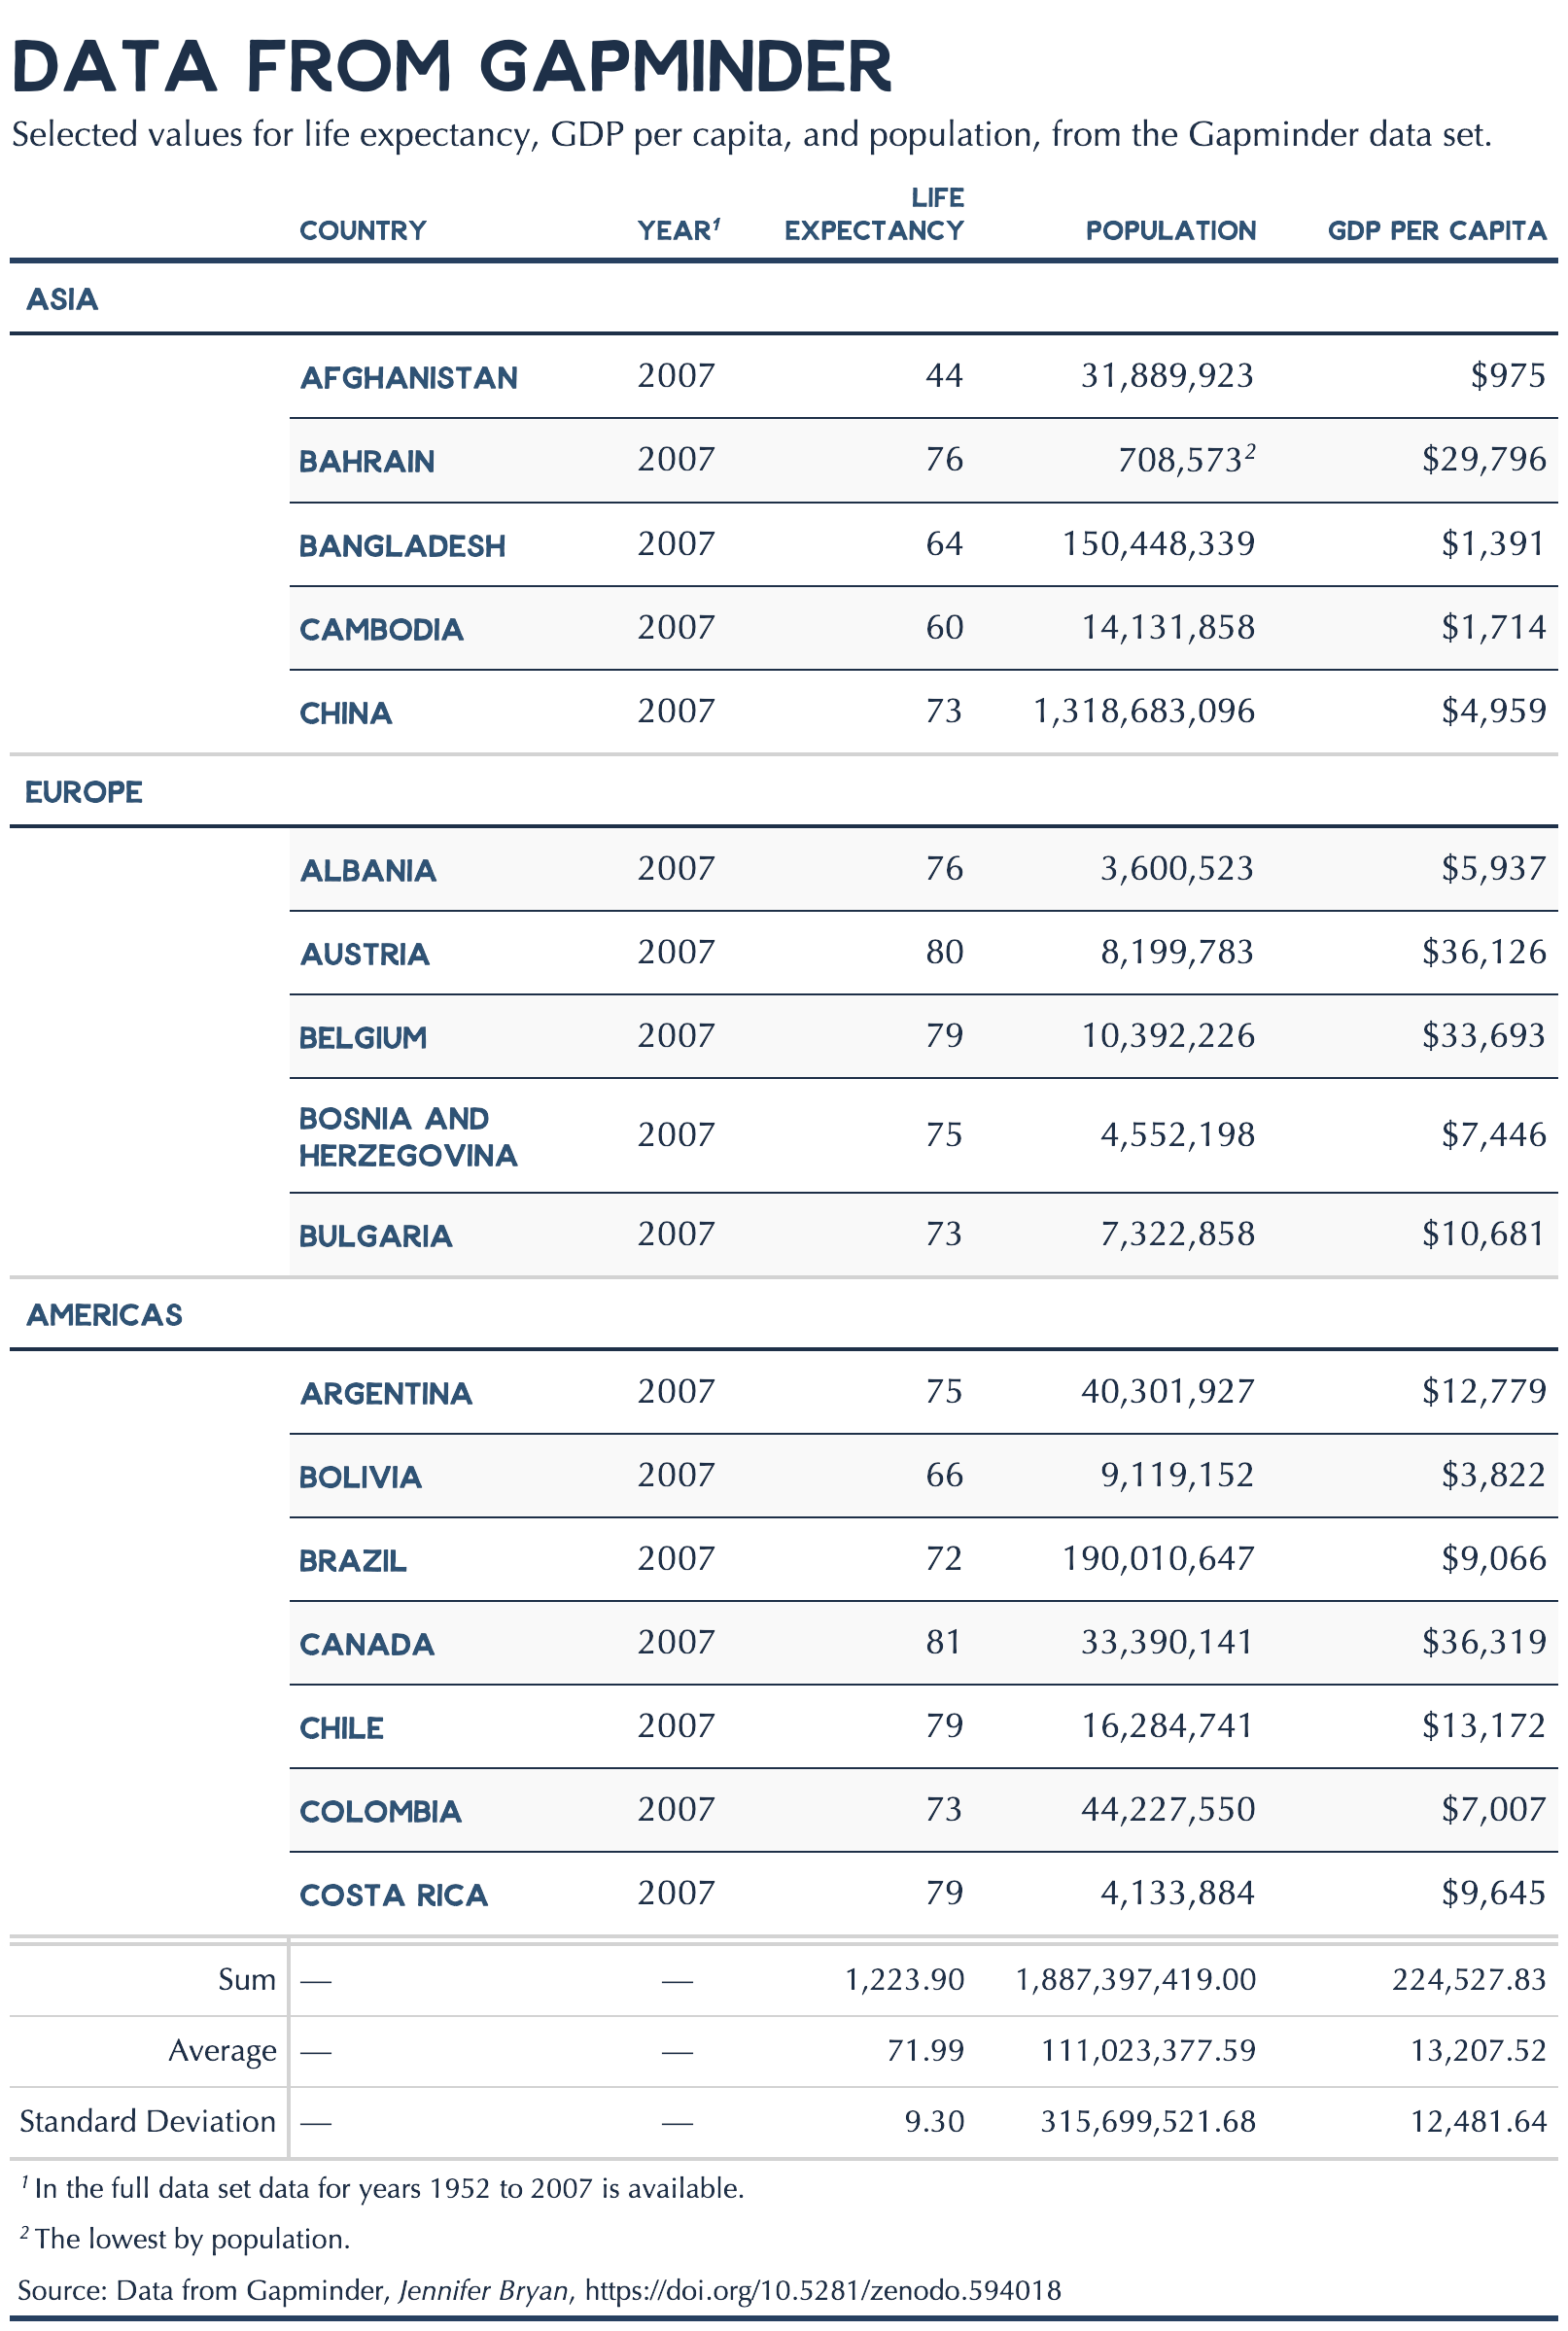Select the Americas group heading

tap(104, 1315)
